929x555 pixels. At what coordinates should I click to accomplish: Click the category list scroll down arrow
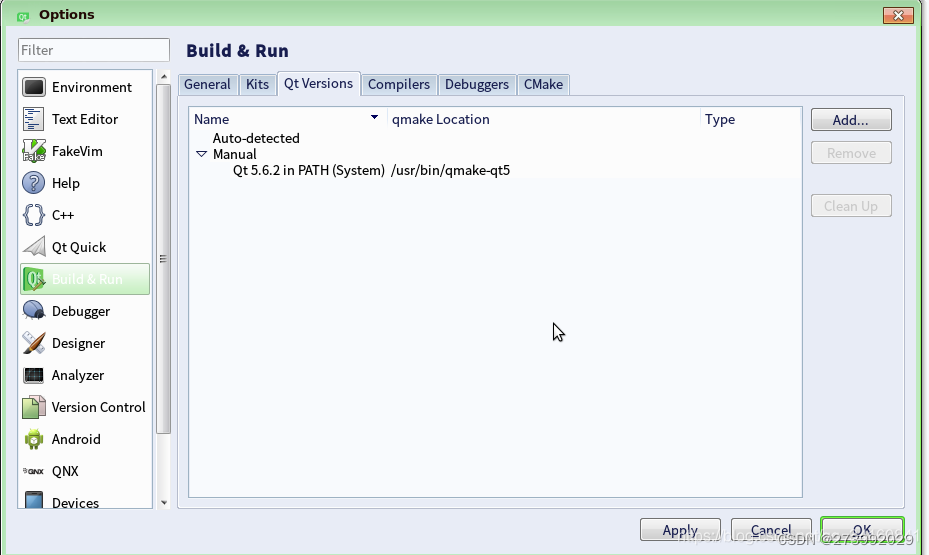click(x=164, y=503)
